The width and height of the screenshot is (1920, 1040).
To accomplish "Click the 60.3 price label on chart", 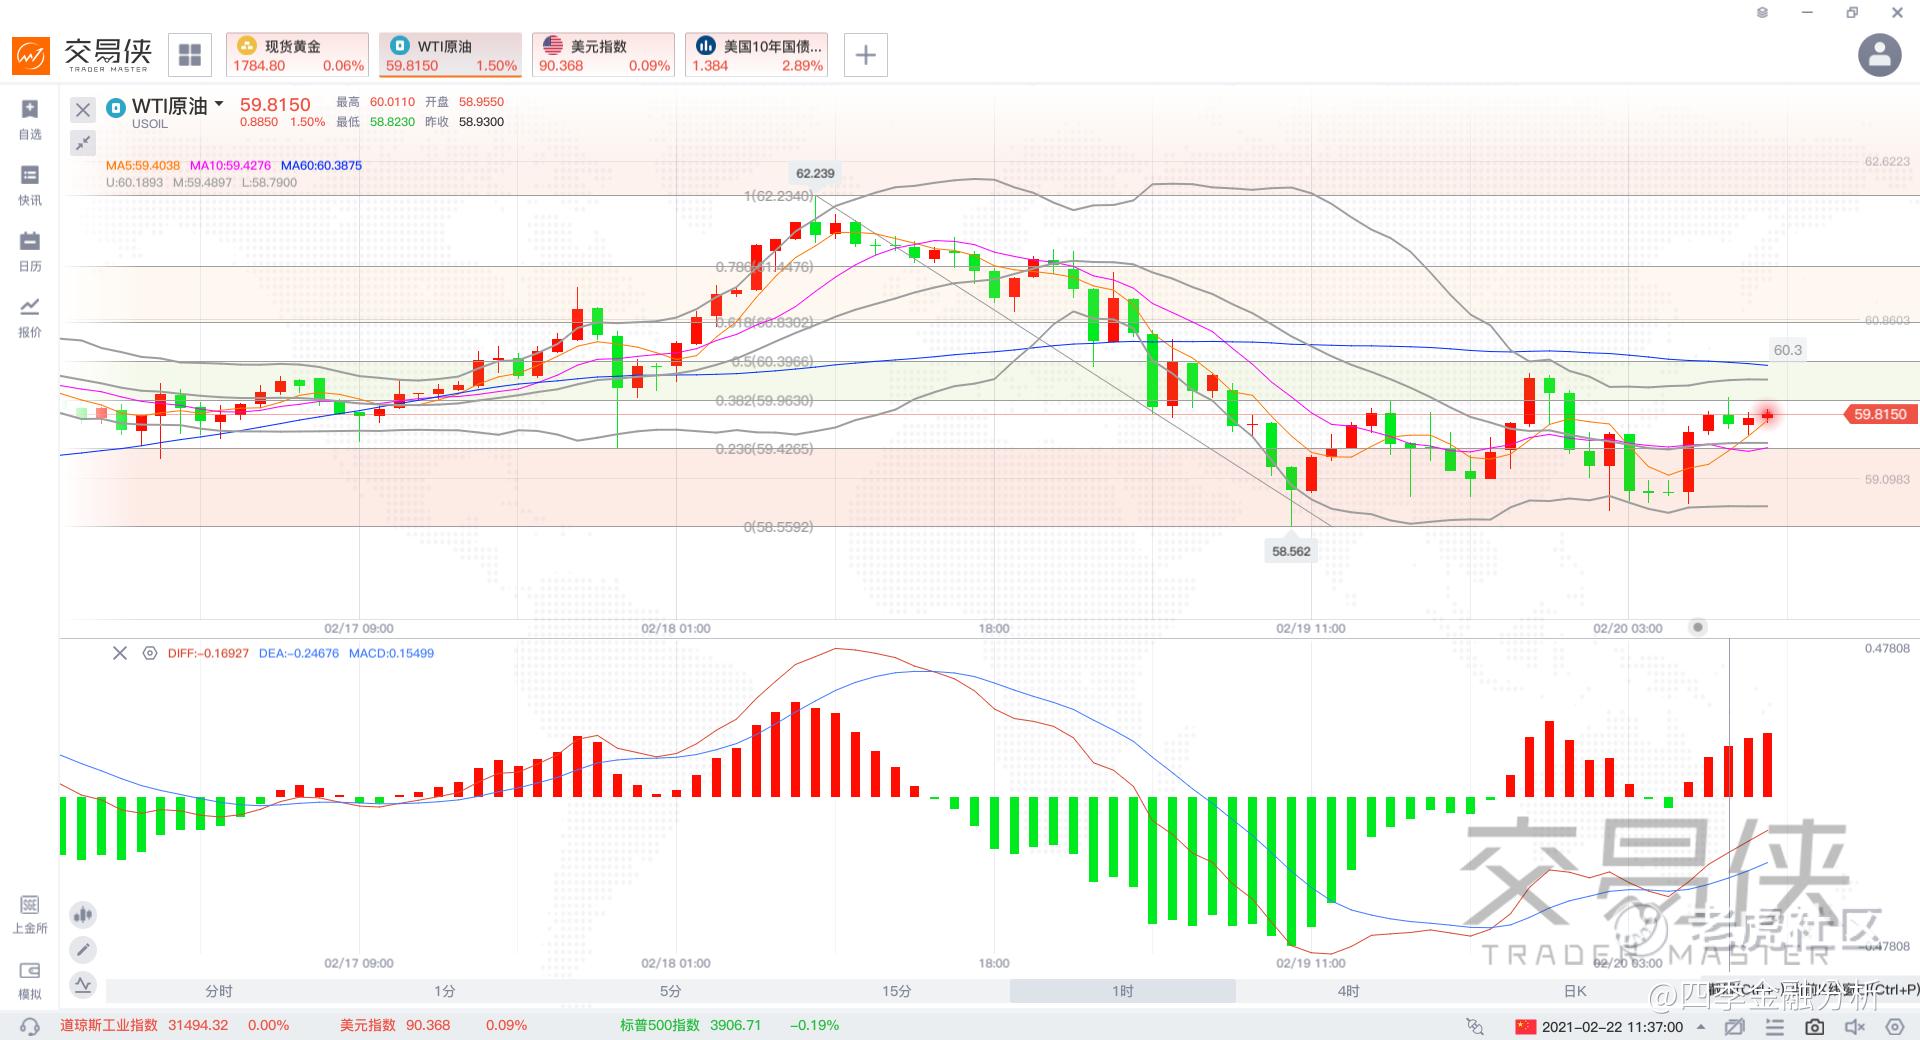I will click(x=1787, y=350).
